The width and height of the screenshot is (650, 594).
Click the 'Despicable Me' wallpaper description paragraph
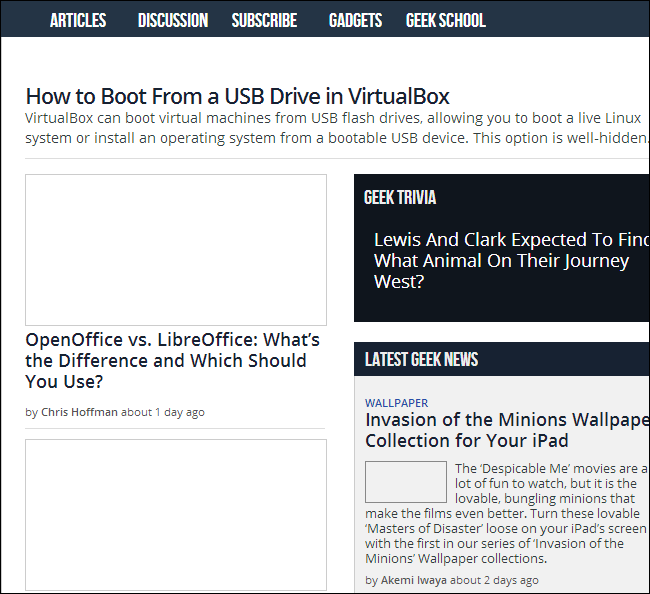click(507, 514)
